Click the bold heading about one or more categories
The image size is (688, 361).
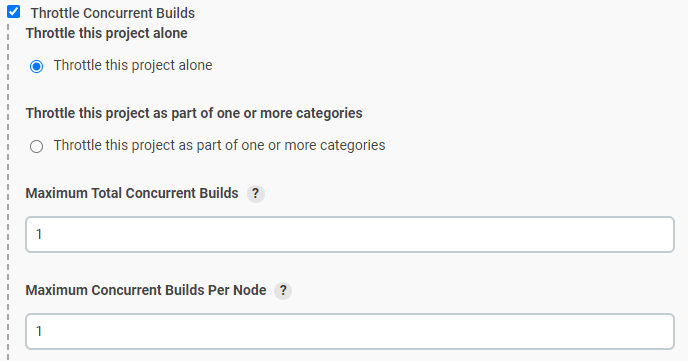[194, 113]
